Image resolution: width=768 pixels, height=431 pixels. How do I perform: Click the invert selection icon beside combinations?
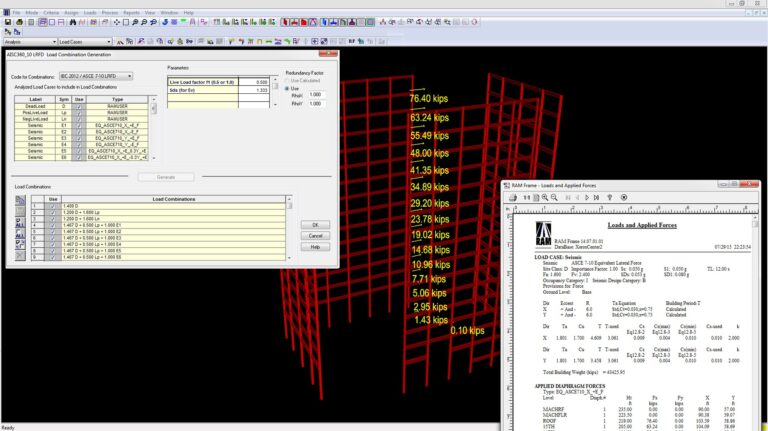(20, 244)
